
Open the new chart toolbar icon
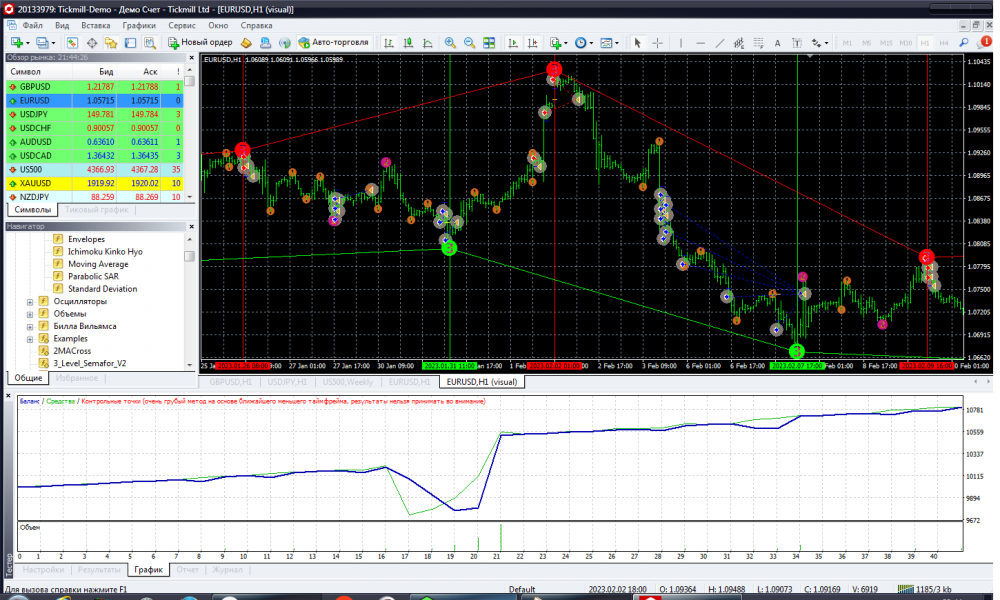coord(16,43)
